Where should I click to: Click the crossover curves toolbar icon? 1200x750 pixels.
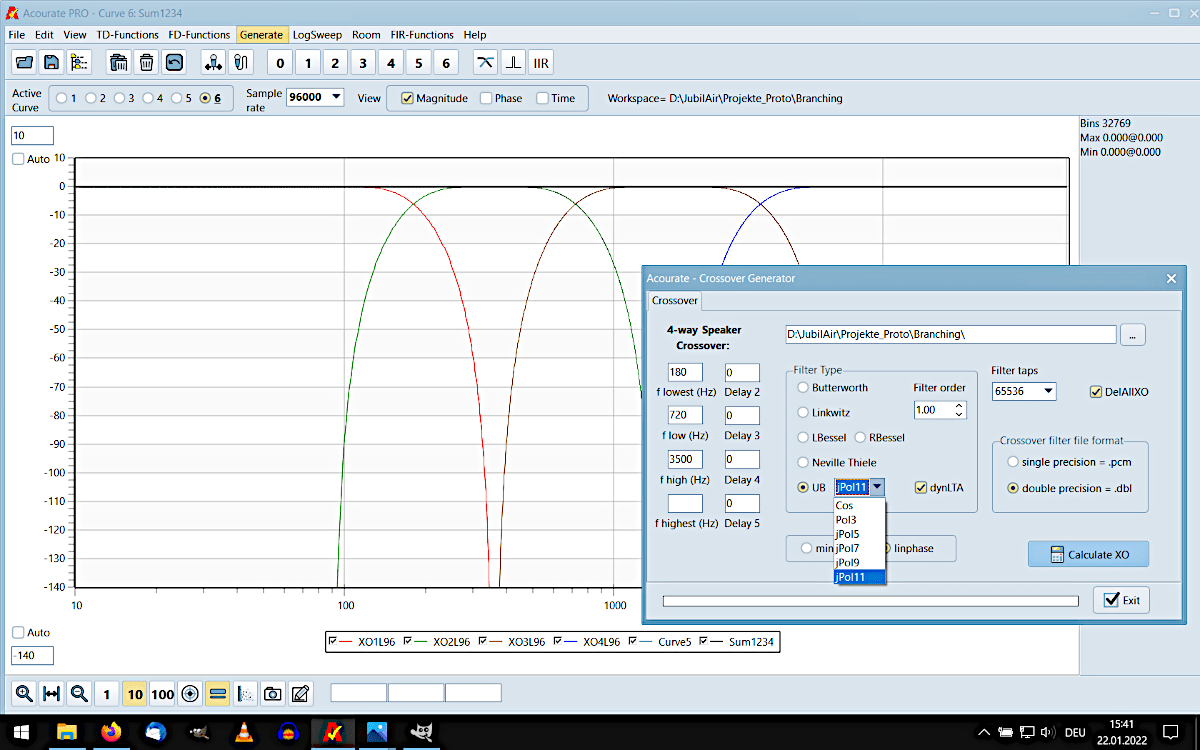[486, 62]
